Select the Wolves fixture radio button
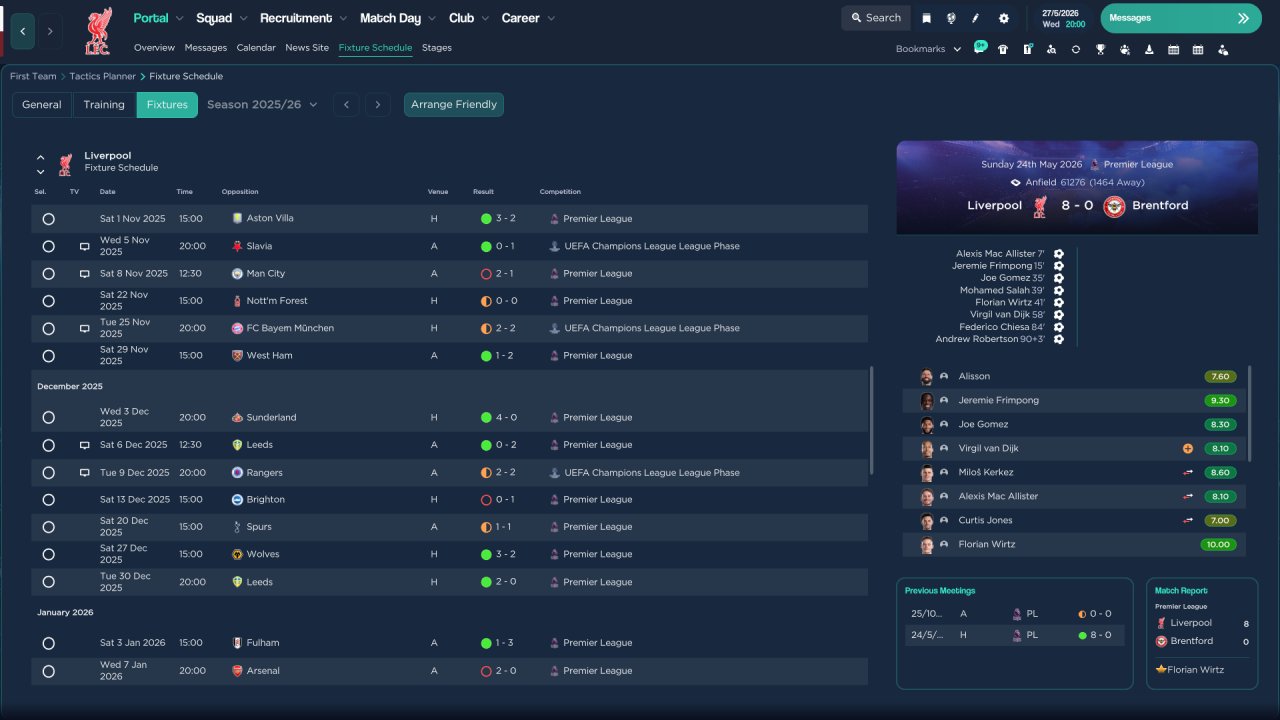The image size is (1280, 720). tap(48, 554)
